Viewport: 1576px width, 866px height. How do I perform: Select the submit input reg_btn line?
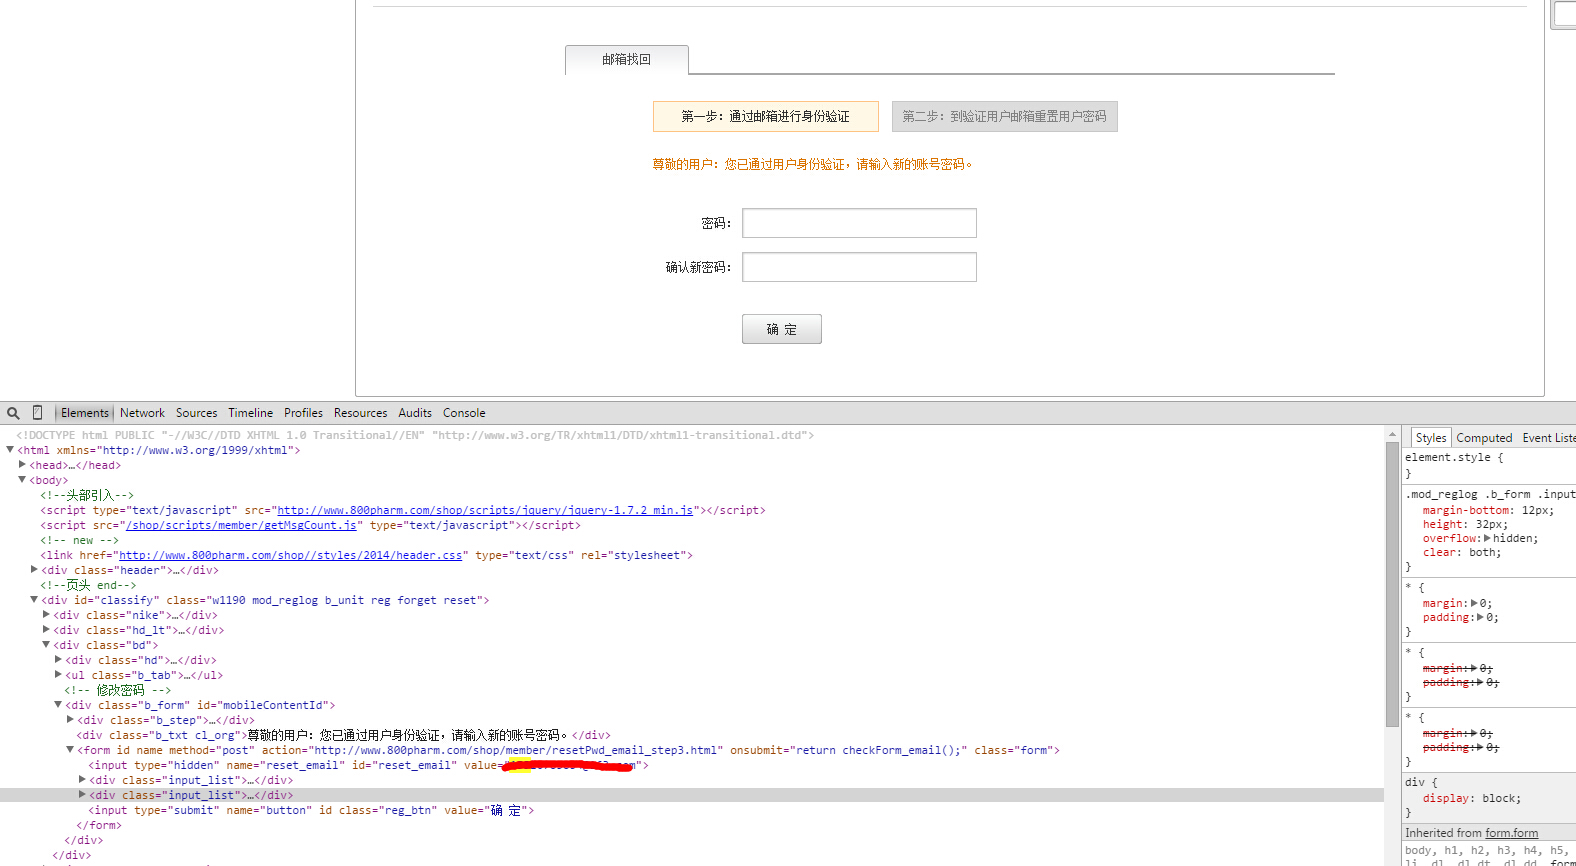pyautogui.click(x=311, y=810)
